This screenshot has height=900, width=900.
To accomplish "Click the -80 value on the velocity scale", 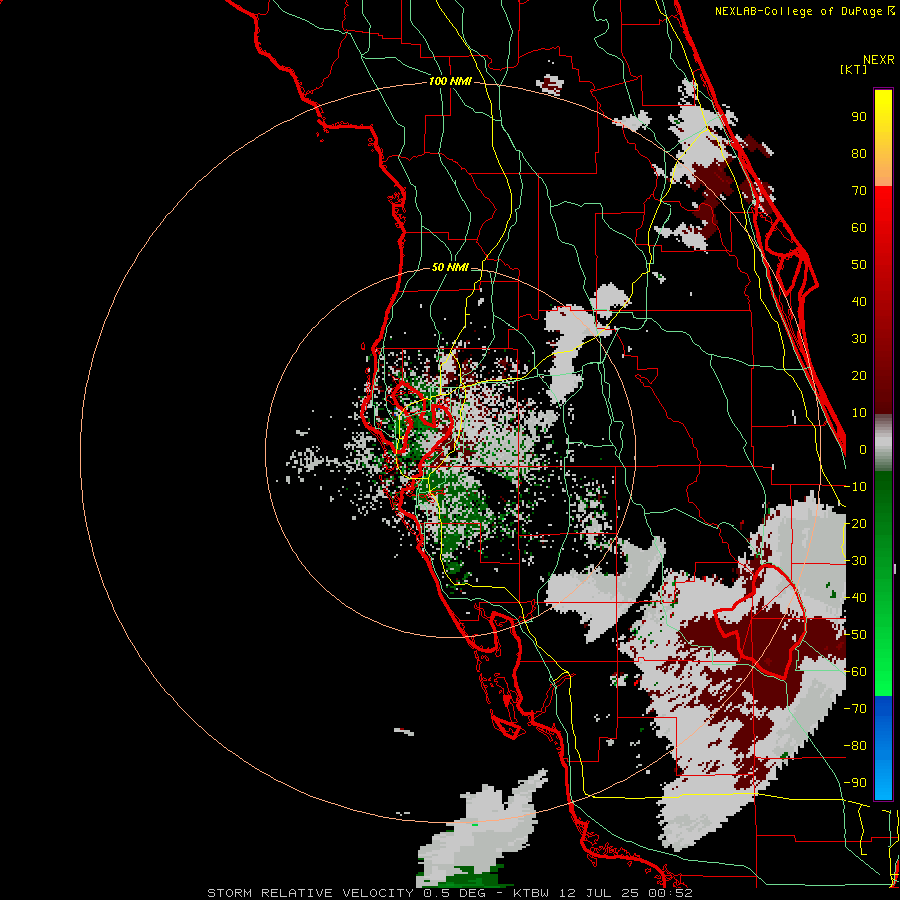I will [x=855, y=746].
